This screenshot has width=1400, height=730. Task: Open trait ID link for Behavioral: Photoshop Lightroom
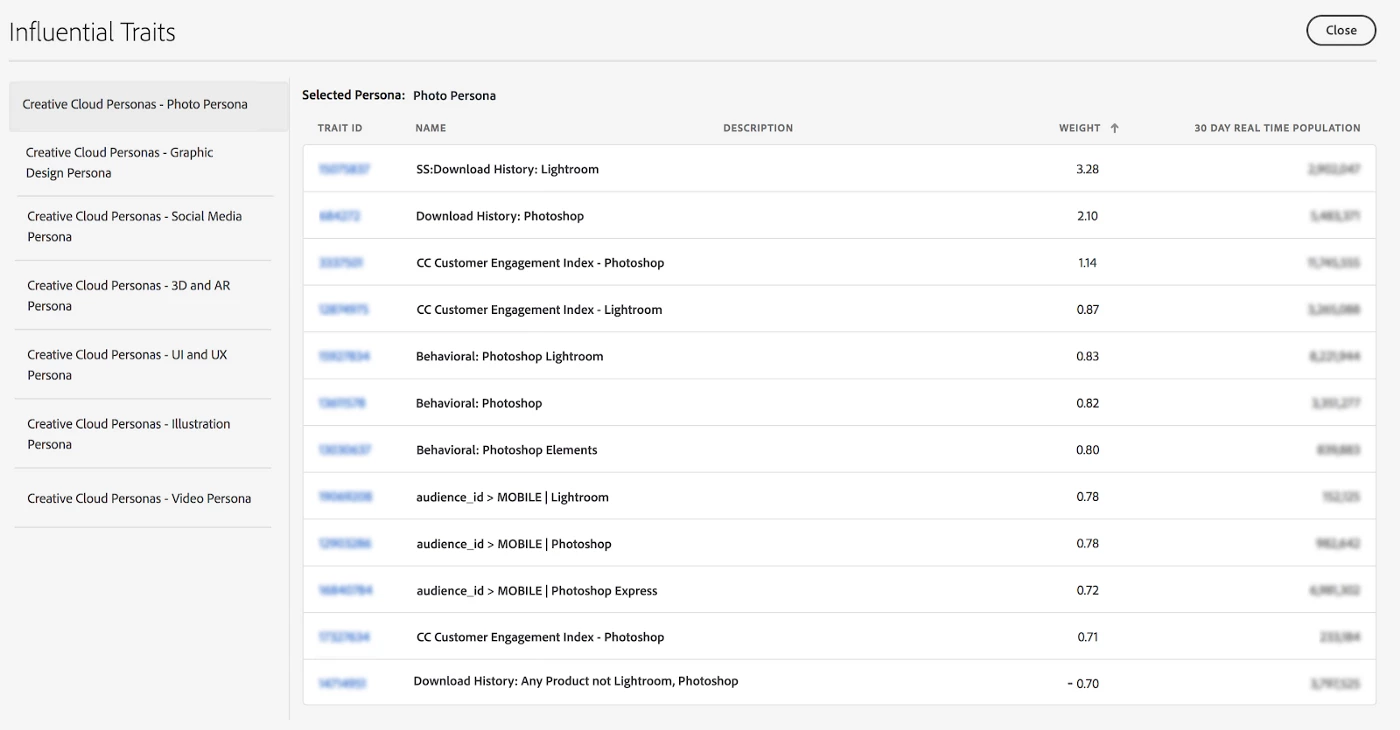[x=344, y=356]
